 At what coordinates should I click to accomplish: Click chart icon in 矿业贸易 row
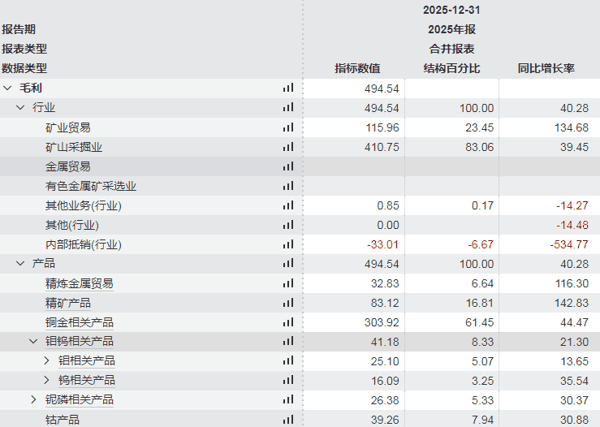click(288, 127)
